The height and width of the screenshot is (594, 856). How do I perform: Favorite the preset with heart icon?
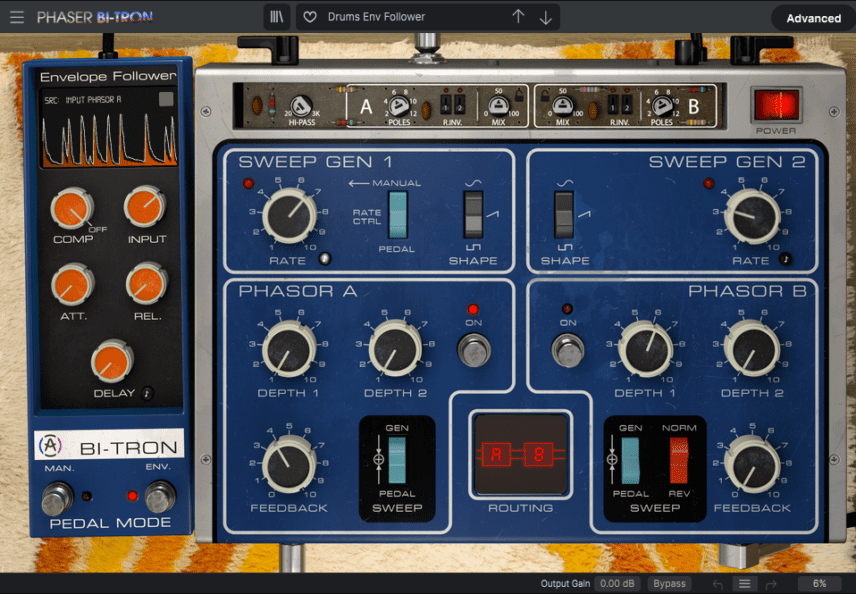310,17
